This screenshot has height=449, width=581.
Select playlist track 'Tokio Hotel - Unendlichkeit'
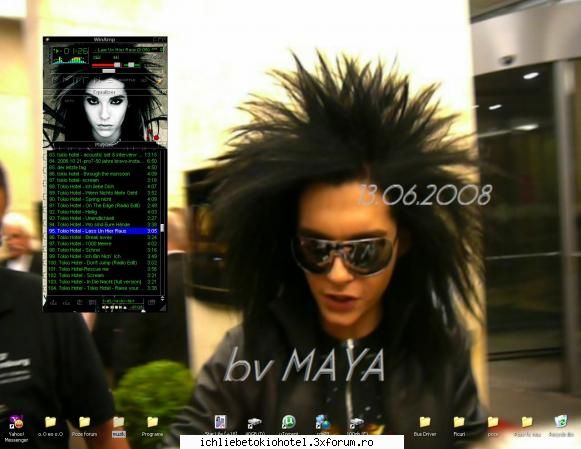103,218
